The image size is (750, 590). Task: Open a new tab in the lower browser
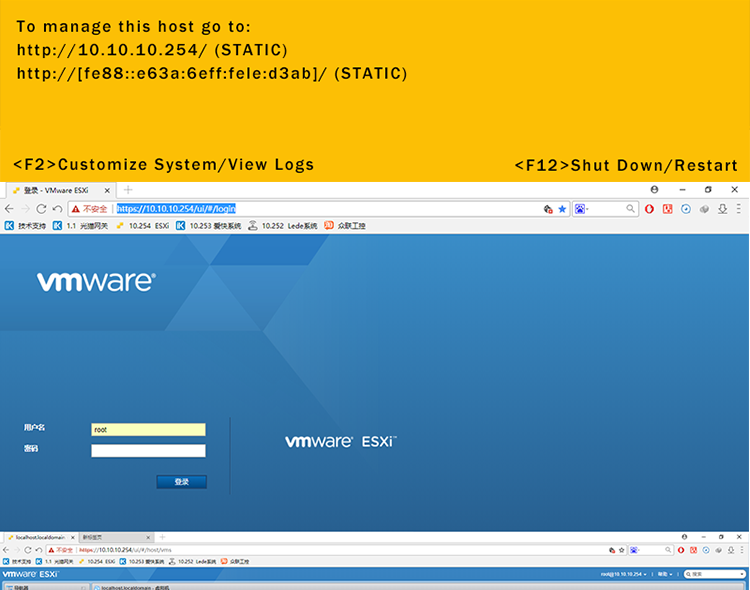tap(162, 537)
